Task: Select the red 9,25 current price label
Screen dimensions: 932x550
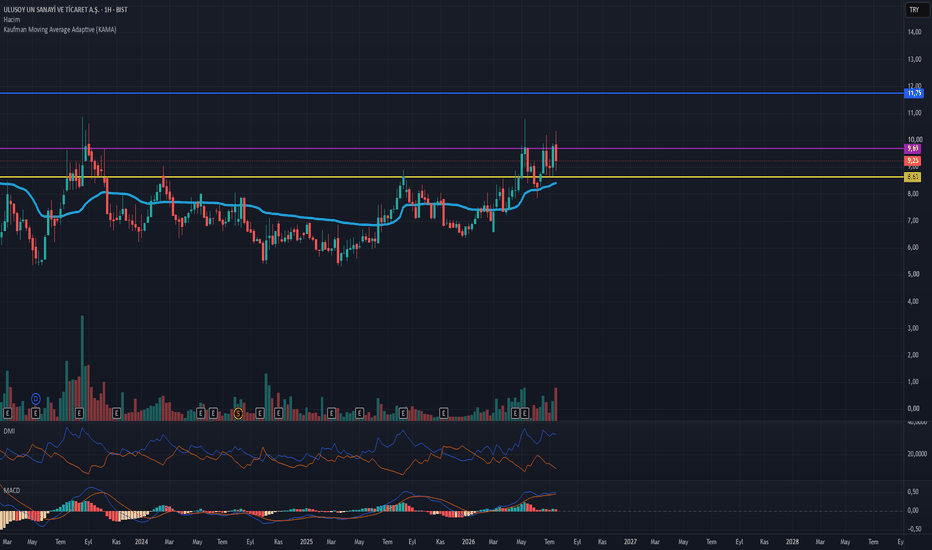Action: (913, 161)
